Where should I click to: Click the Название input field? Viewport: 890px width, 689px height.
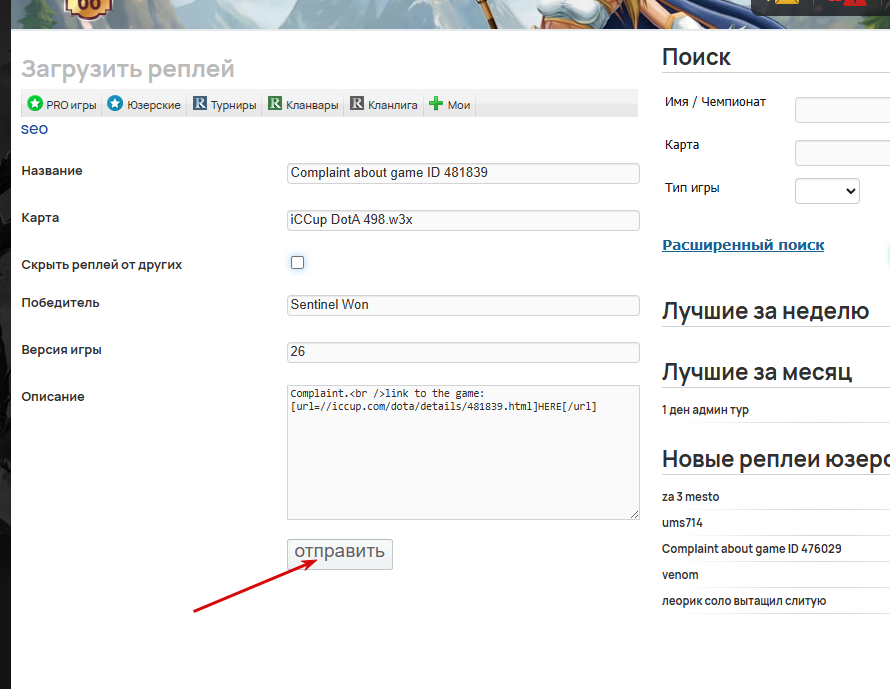point(463,173)
